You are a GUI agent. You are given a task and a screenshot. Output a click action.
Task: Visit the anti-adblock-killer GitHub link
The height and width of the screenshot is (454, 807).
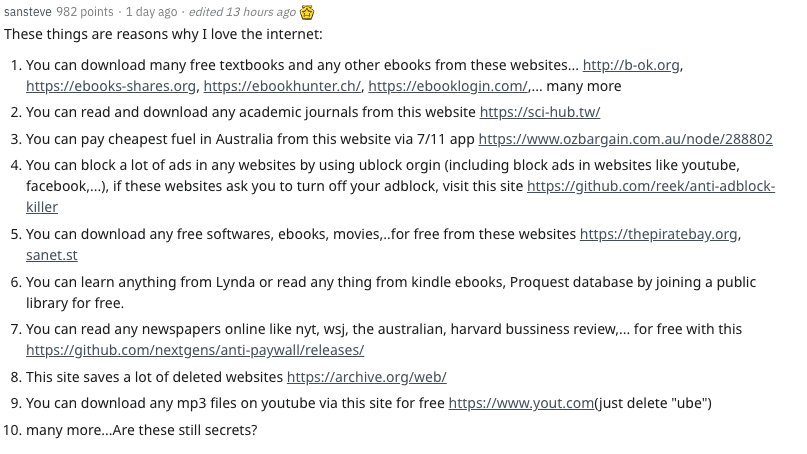point(650,186)
